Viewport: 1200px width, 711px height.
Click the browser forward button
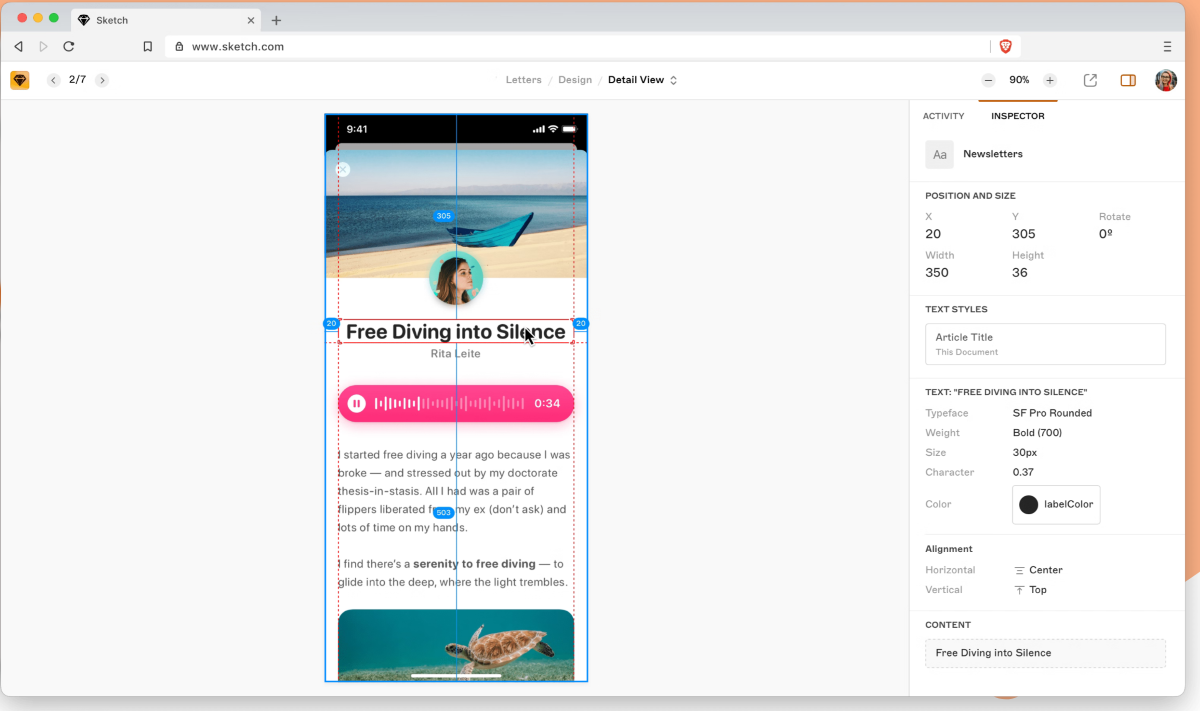[43, 46]
